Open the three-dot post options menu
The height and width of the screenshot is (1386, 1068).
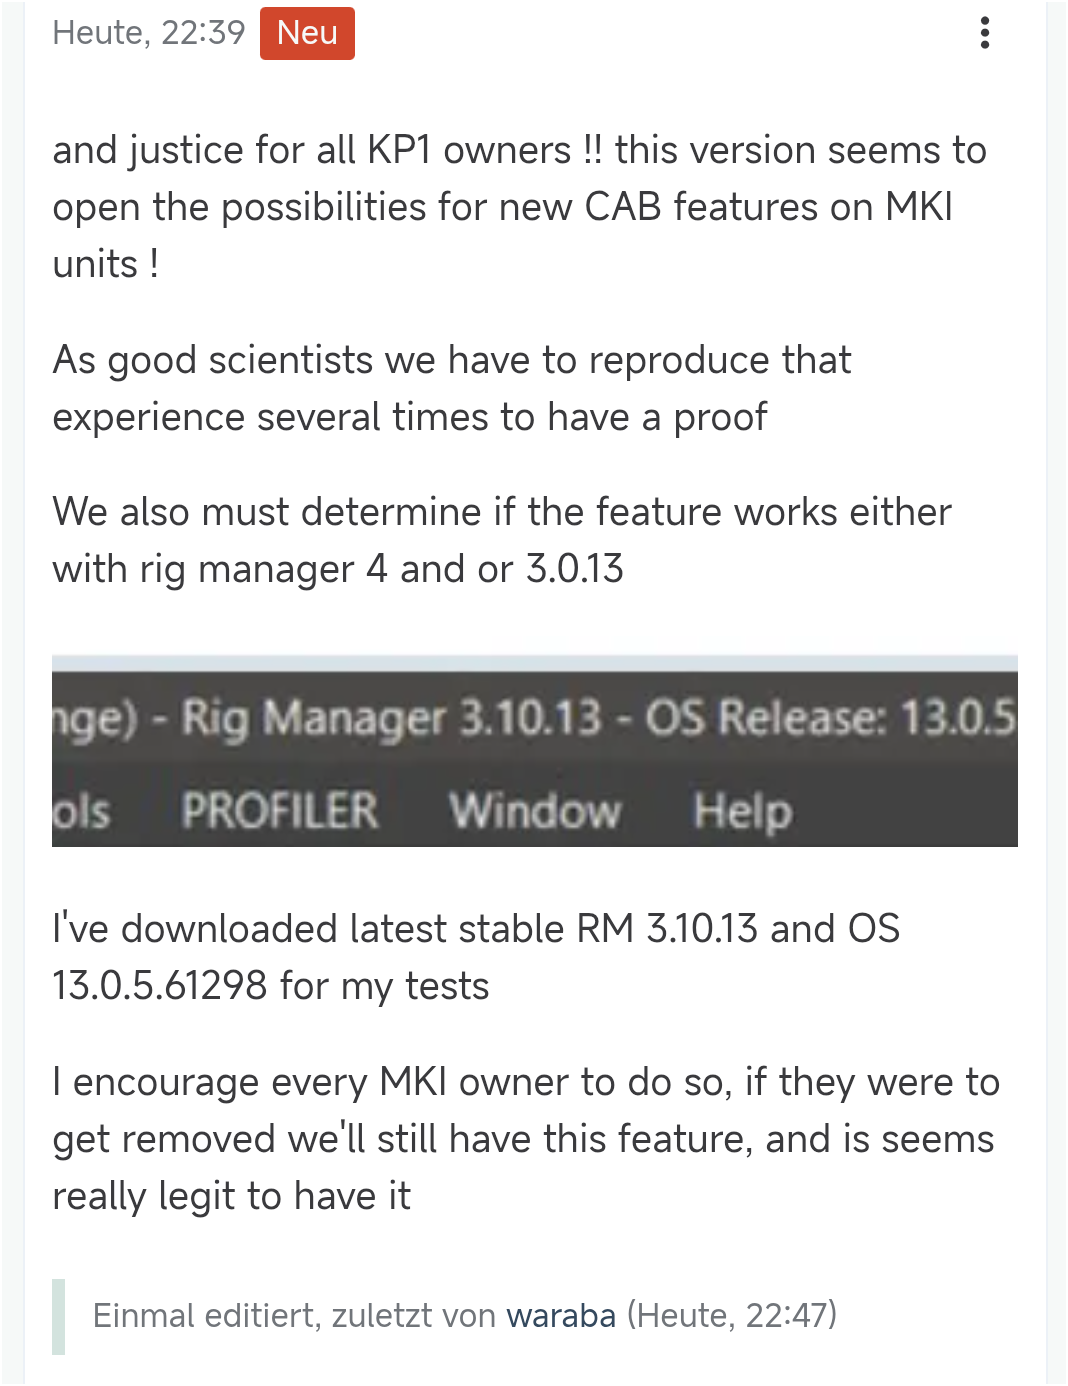(985, 33)
